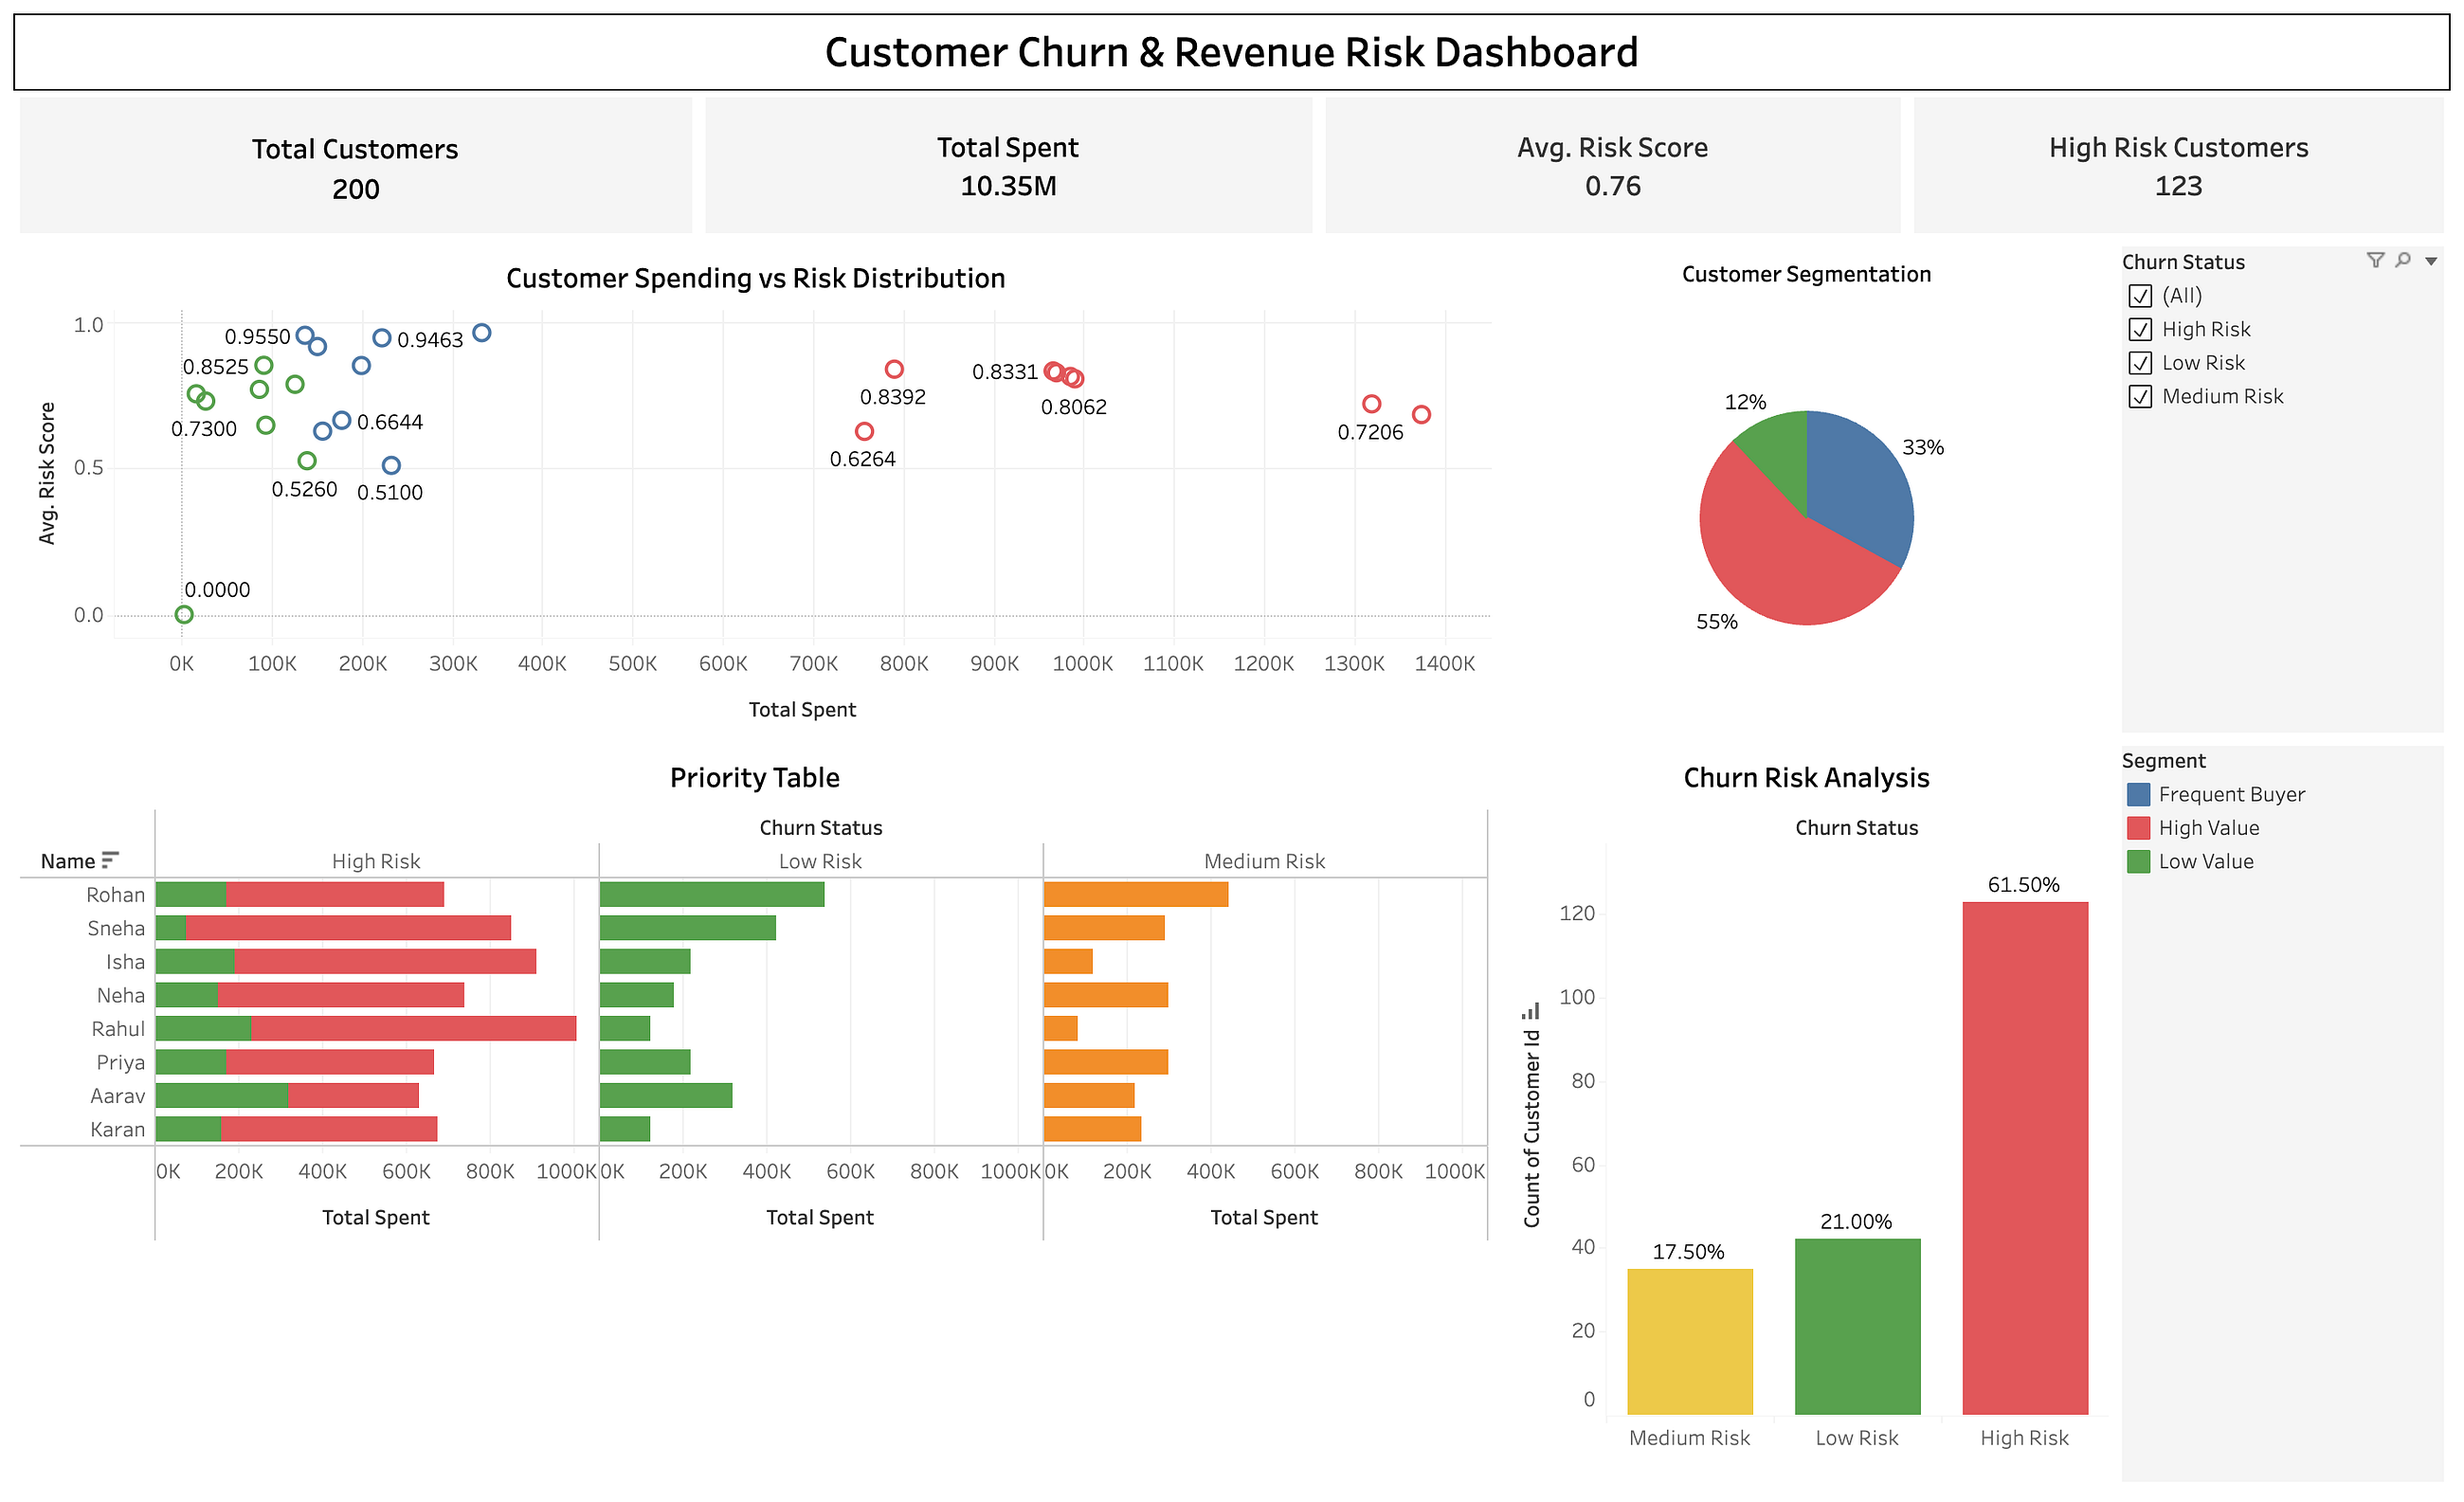This screenshot has height=1502, width=2464.
Task: Select the scatter point labeled 0.9550
Action: 305,336
